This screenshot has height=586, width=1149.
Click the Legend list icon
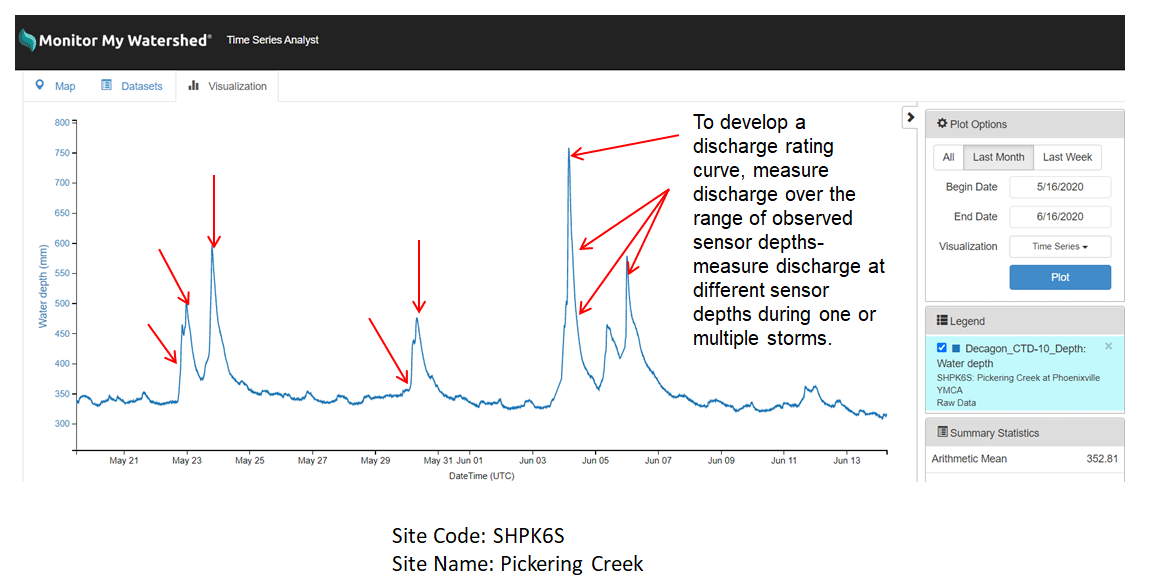coord(941,318)
